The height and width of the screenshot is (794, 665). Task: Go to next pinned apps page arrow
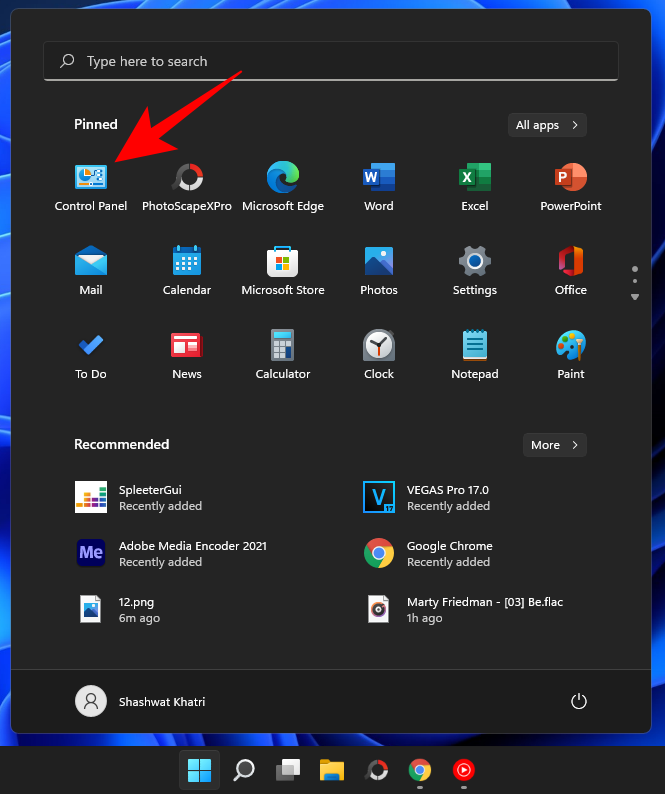tap(634, 297)
